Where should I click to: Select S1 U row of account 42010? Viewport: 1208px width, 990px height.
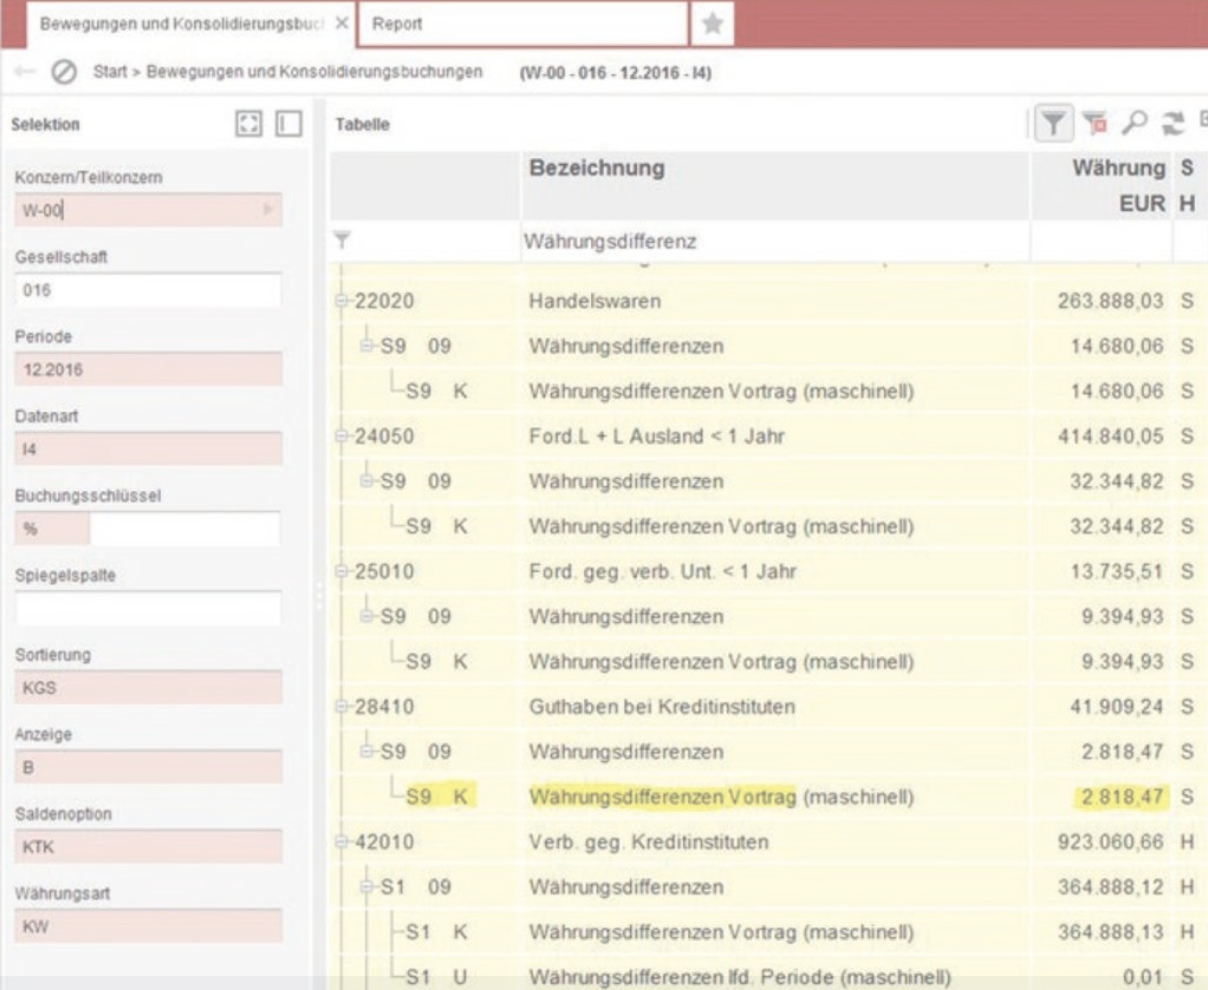767,976
